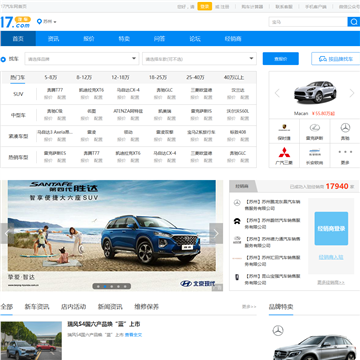Switch to the 店内活动 news tab

point(73,307)
